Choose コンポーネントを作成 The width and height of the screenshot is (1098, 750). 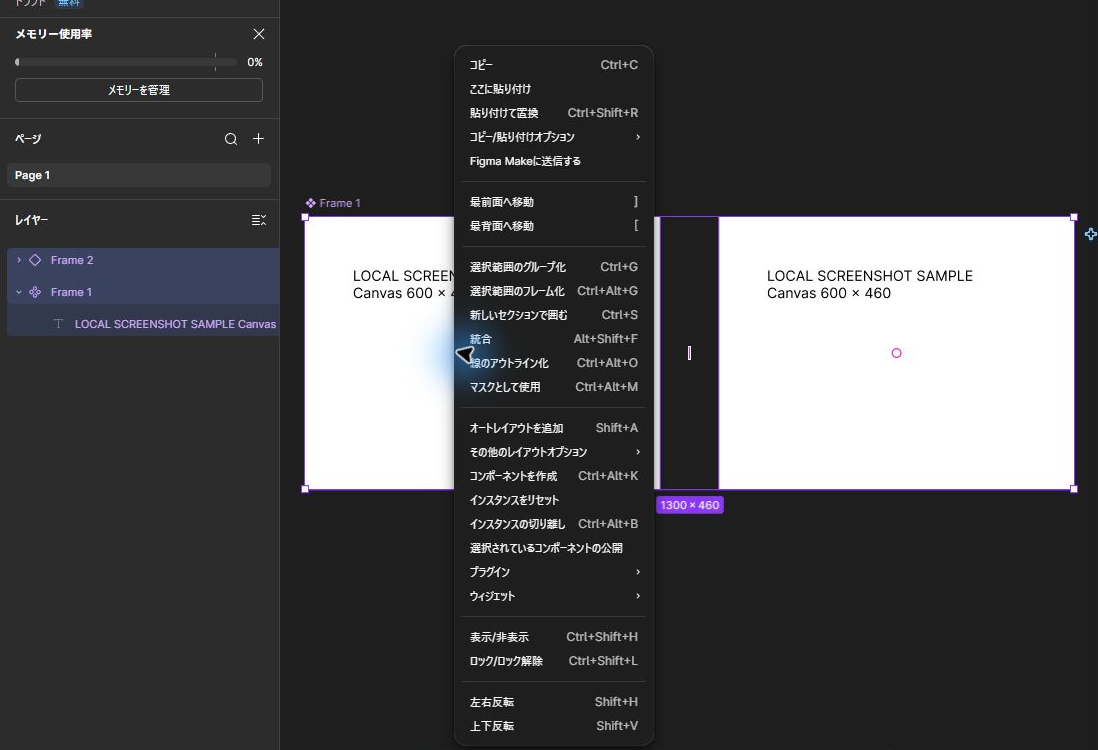pyautogui.click(x=554, y=475)
